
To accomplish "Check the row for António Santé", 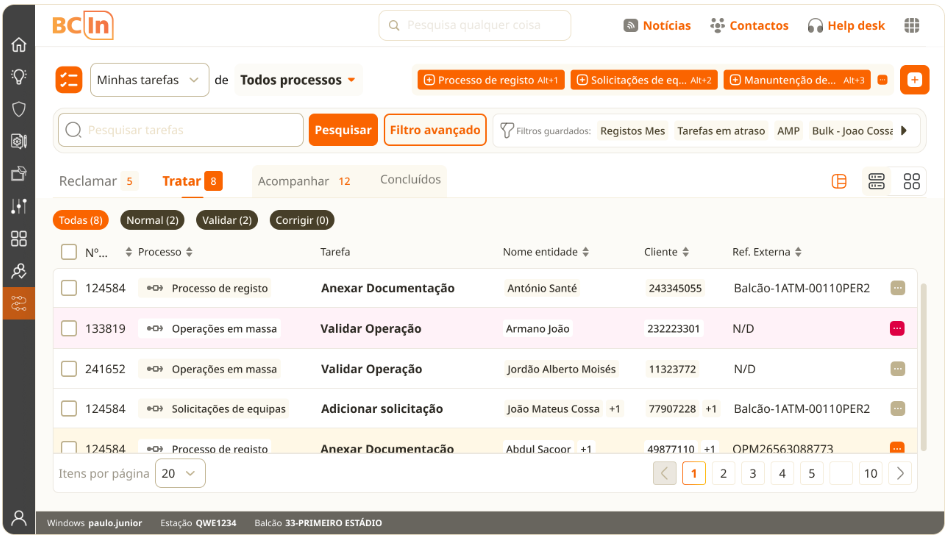I will click(x=69, y=288).
